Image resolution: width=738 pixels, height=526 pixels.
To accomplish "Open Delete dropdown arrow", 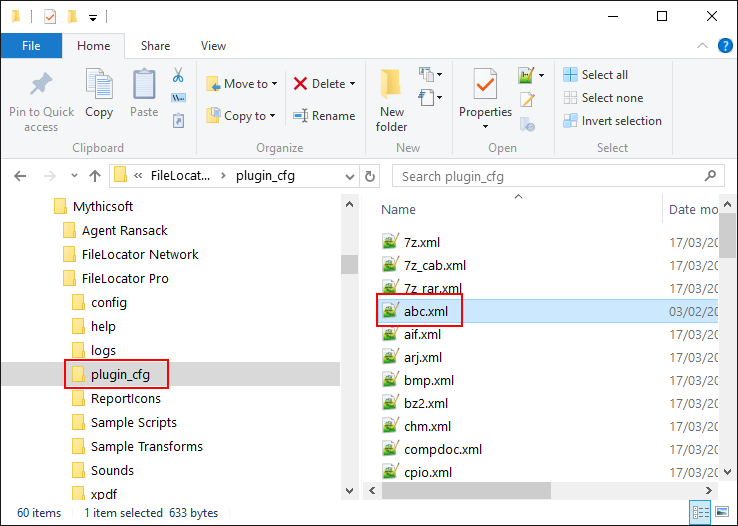I will click(353, 84).
